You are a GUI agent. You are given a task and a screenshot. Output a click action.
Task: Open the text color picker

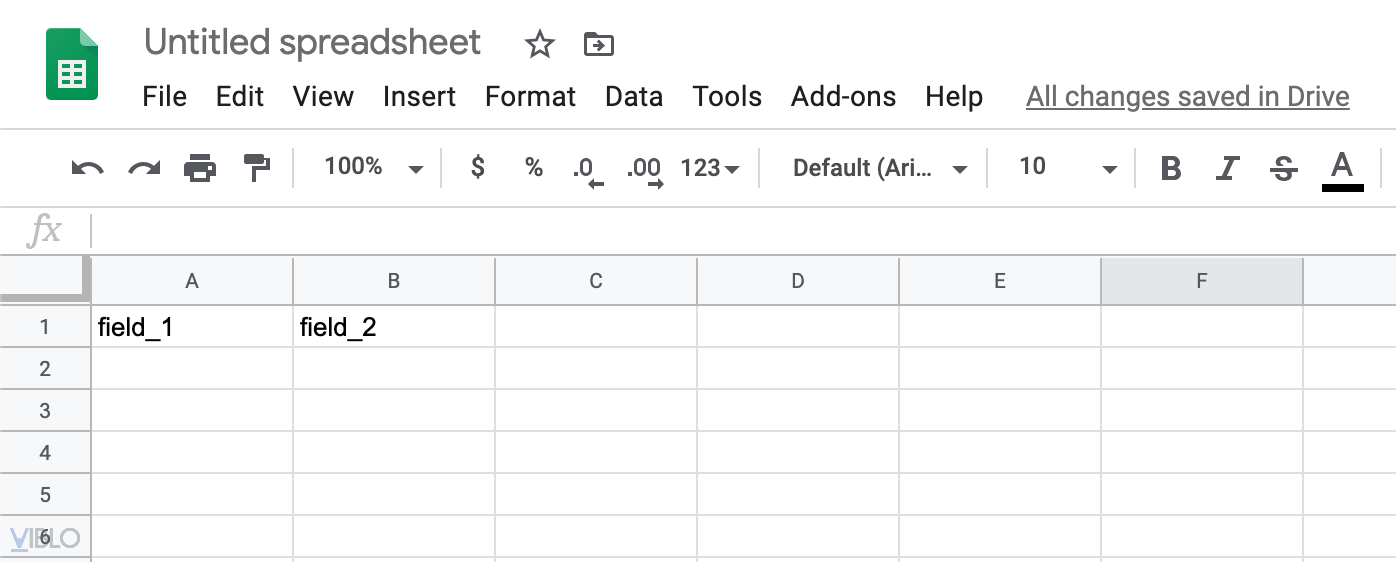pyautogui.click(x=1342, y=168)
